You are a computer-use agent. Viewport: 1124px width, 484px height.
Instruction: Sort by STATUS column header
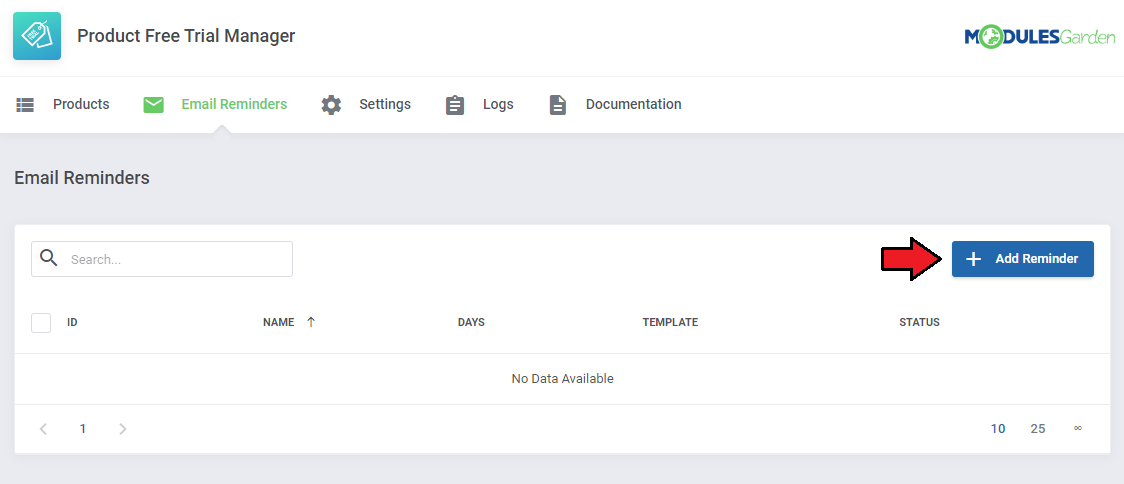tap(919, 322)
